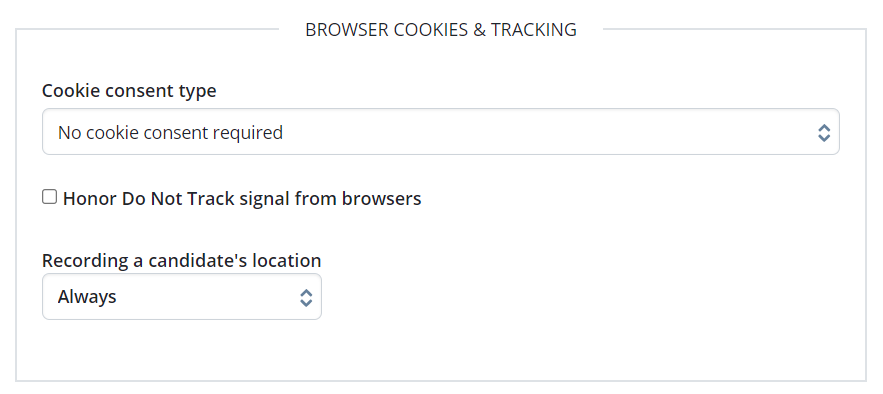This screenshot has width=883, height=394.
Task: Click the Honor Do Not Track signal label
Action: click(242, 199)
